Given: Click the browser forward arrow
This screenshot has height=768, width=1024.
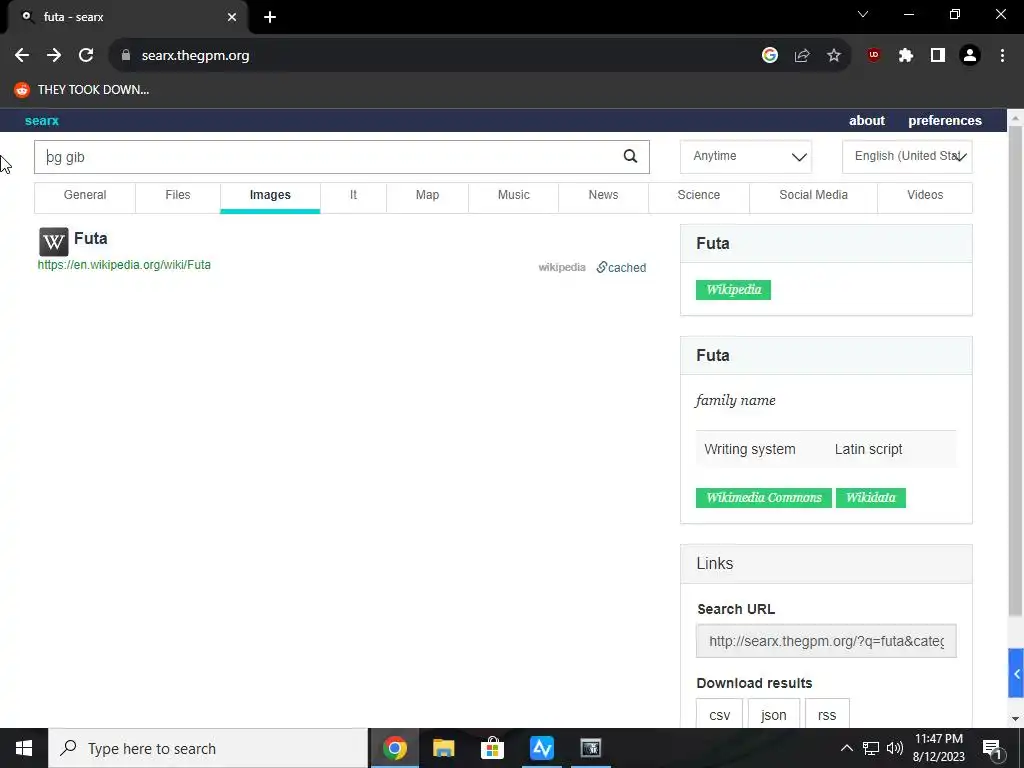Looking at the screenshot, I should coord(54,56).
